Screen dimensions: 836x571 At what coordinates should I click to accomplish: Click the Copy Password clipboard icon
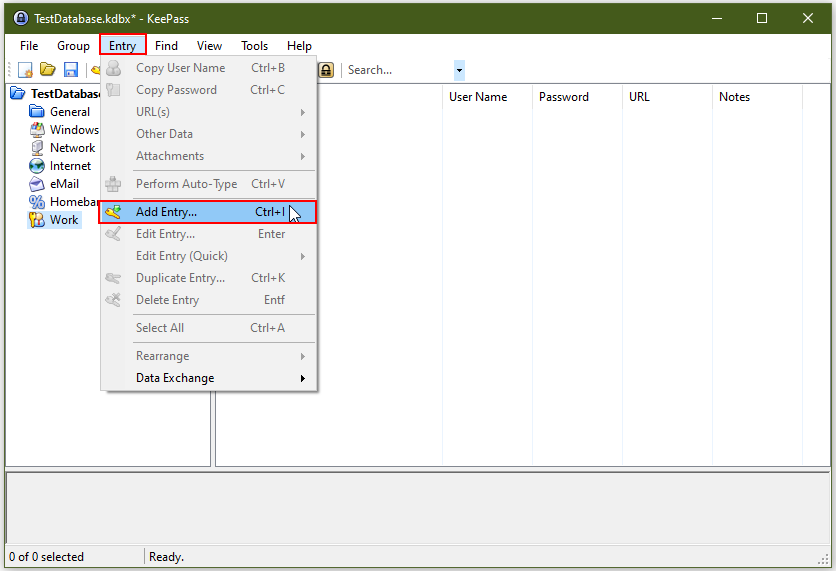point(113,90)
